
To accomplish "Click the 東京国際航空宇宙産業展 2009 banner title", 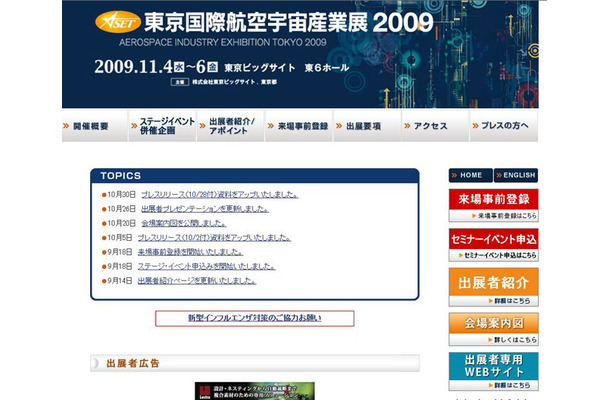I will [288, 23].
